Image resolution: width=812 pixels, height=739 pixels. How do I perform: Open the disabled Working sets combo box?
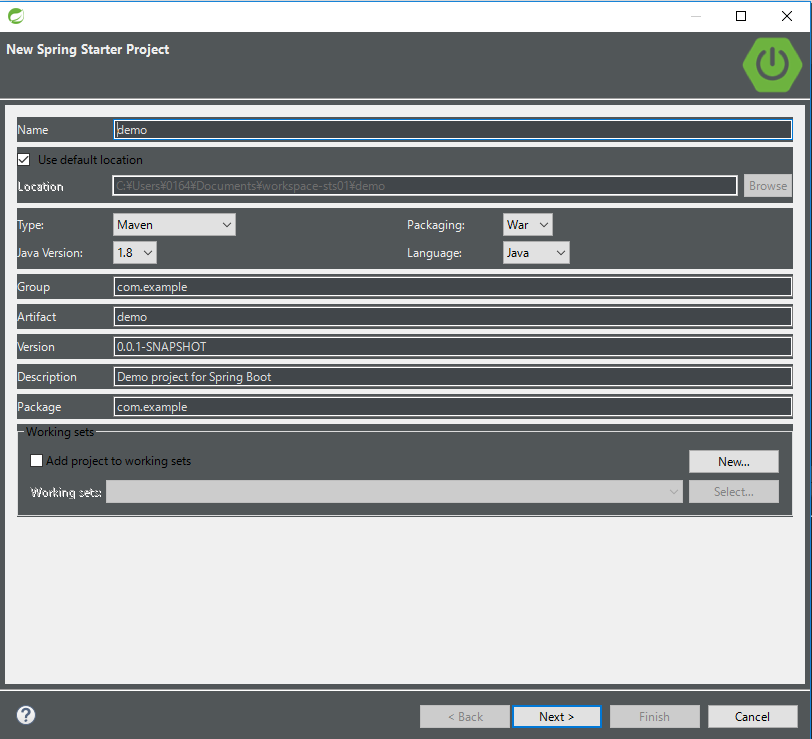[x=394, y=491]
